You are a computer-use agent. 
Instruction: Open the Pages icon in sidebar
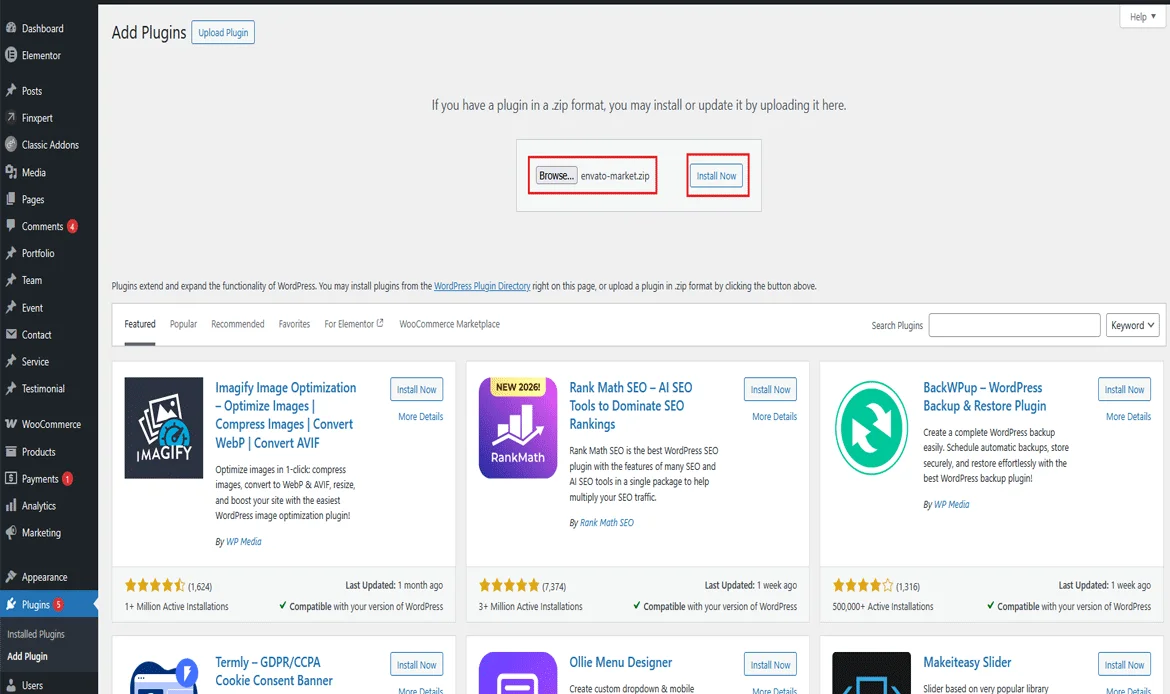click(x=11, y=199)
